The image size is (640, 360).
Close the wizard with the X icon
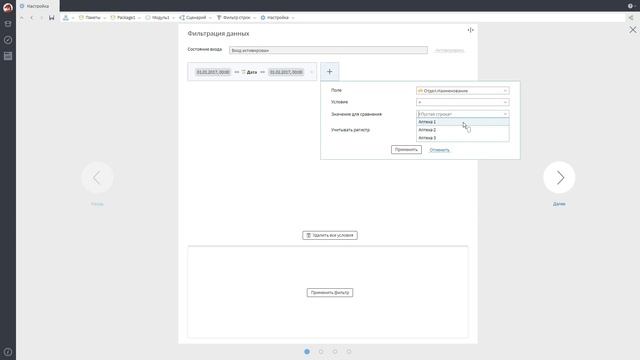[x=633, y=30]
